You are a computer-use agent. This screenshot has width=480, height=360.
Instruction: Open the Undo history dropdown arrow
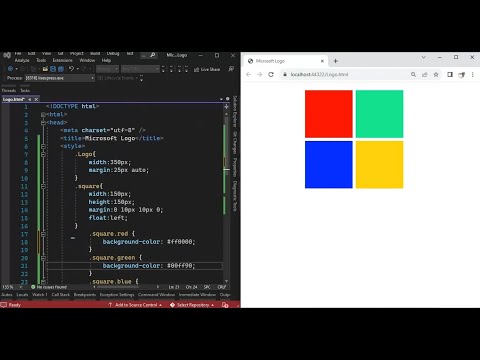click(x=77, y=69)
